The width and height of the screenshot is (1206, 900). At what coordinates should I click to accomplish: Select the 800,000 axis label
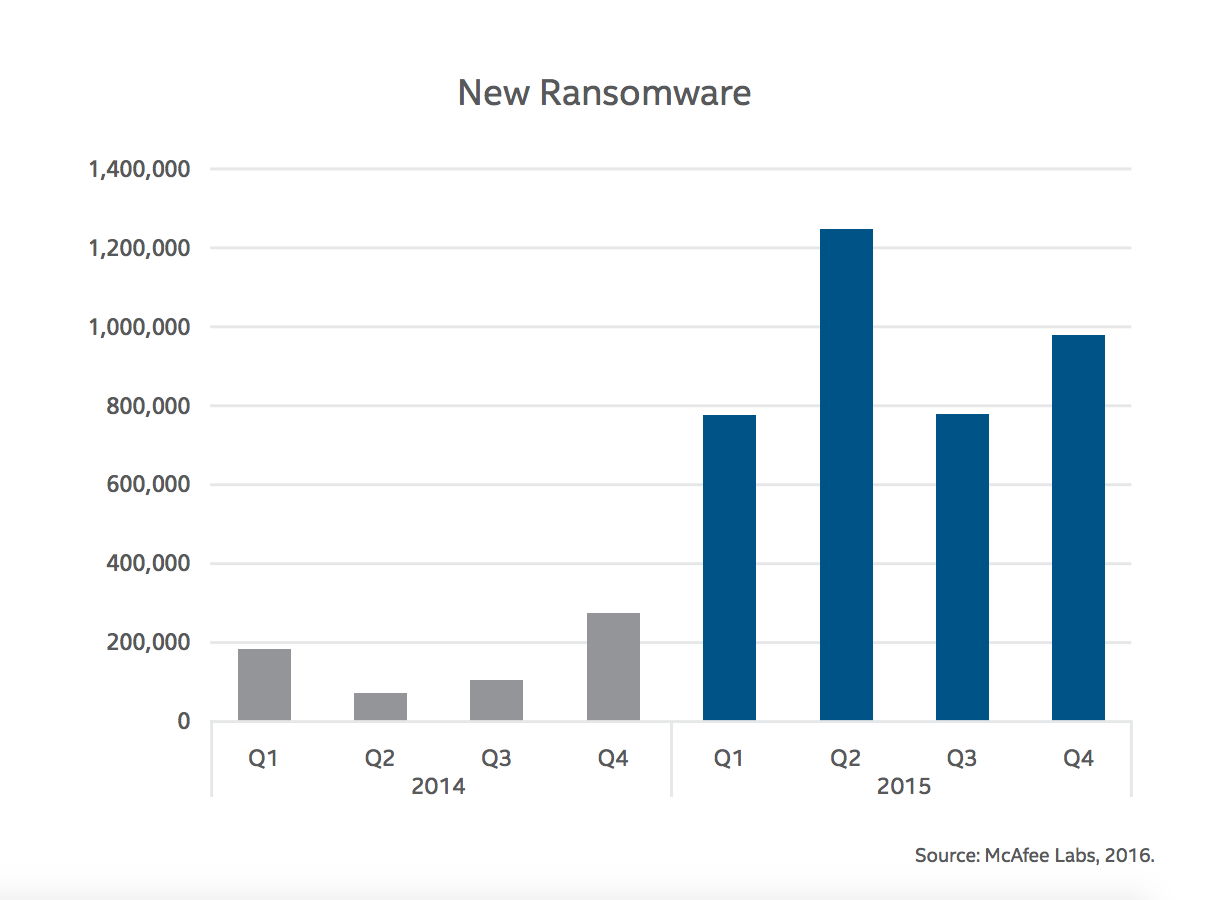coord(148,406)
